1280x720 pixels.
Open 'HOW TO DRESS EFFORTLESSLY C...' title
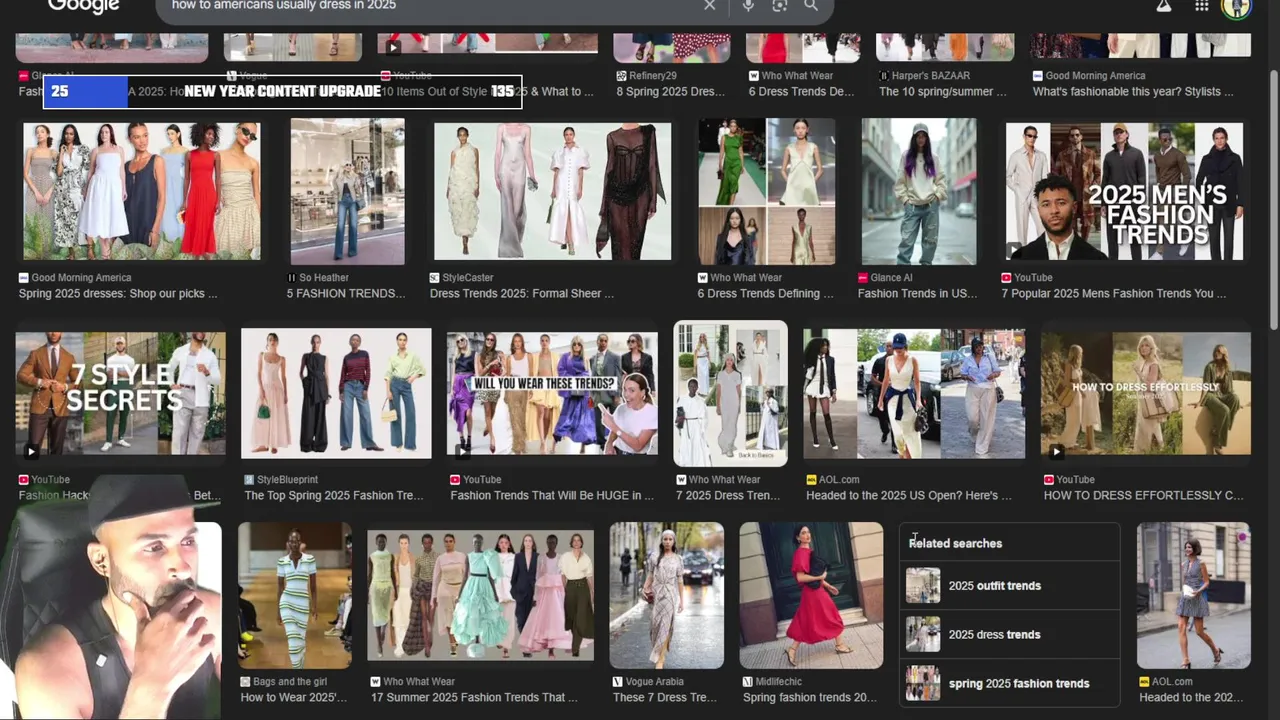pyautogui.click(x=1144, y=496)
